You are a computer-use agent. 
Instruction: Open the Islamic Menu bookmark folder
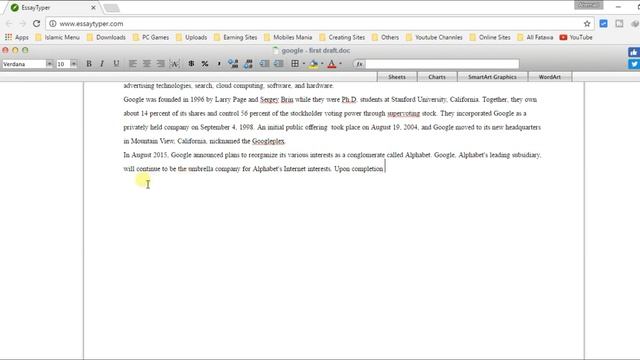[x=58, y=37]
